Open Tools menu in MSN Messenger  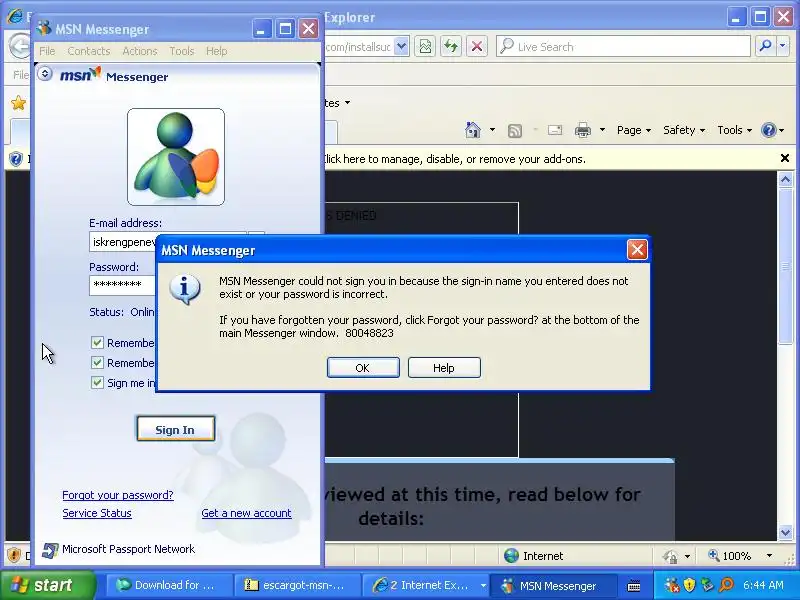(182, 51)
